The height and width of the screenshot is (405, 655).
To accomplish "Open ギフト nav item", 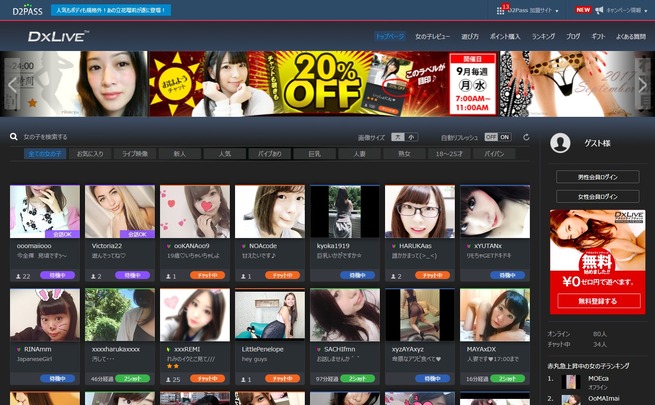I will click(x=598, y=37).
